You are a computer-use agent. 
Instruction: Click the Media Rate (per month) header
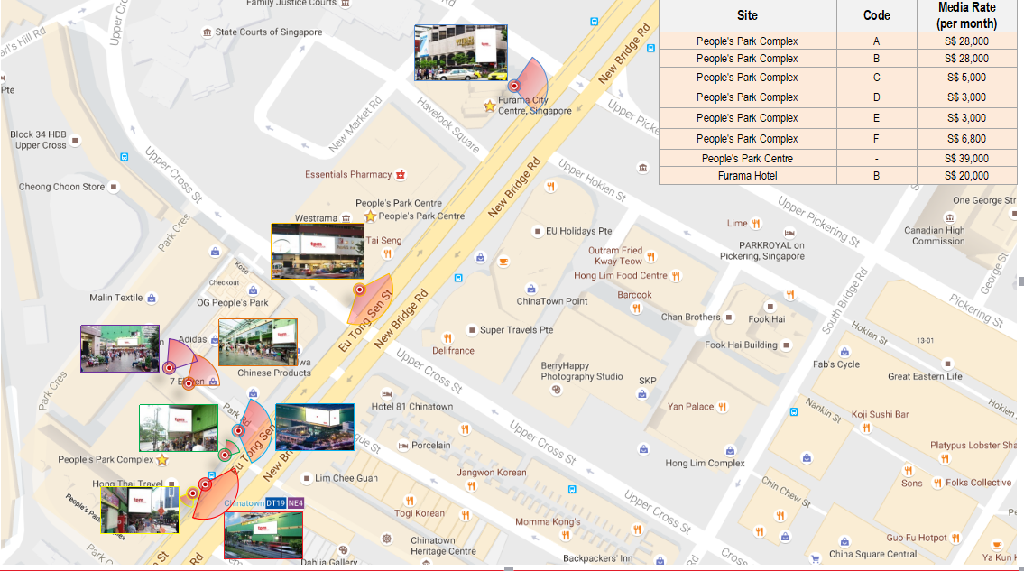[x=967, y=16]
